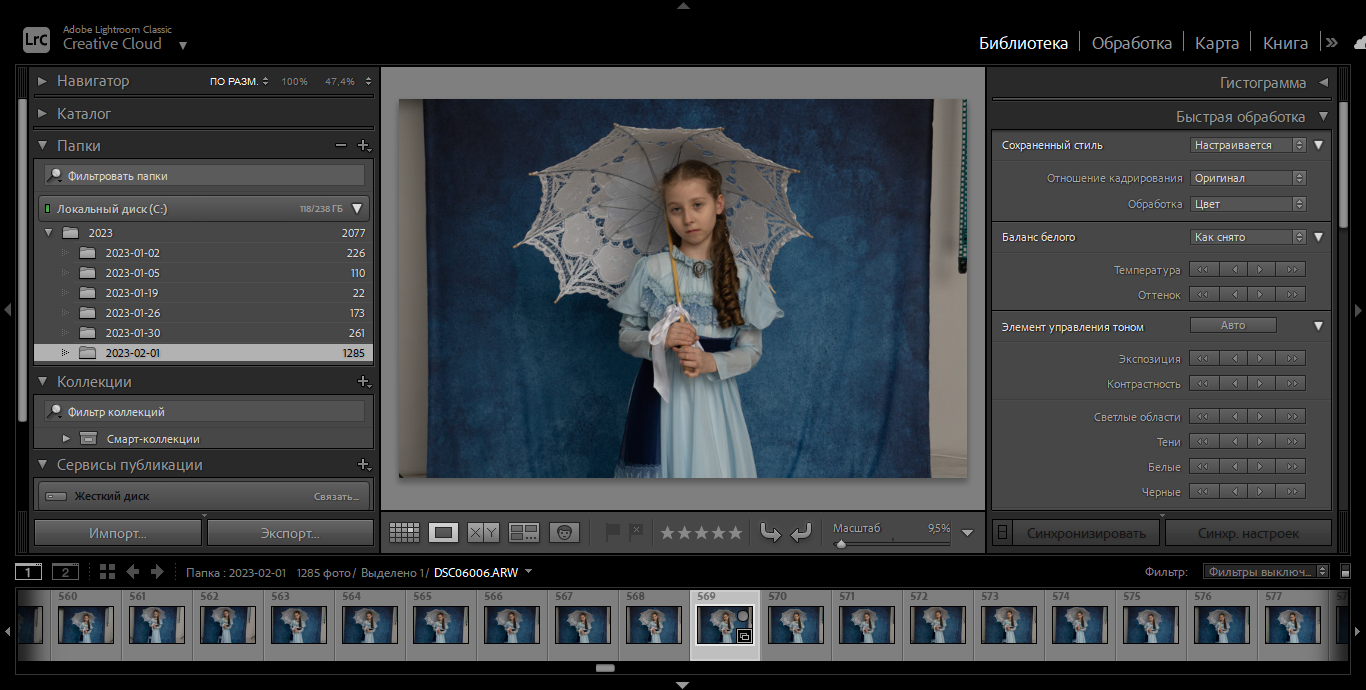
Task: Open the Сохраненный стиль dropdown
Action: [1249, 145]
